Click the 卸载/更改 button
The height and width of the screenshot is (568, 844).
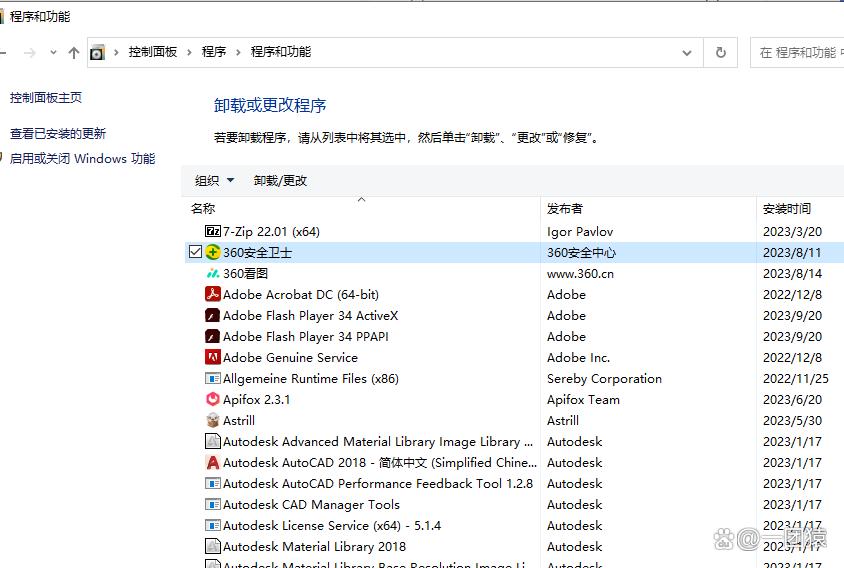[280, 180]
